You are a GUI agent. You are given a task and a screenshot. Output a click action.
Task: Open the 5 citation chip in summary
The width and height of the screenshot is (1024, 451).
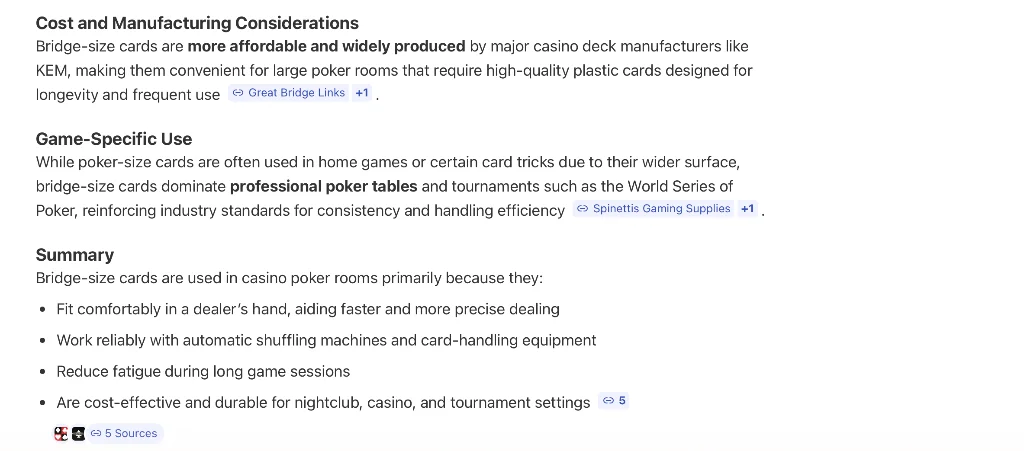614,401
